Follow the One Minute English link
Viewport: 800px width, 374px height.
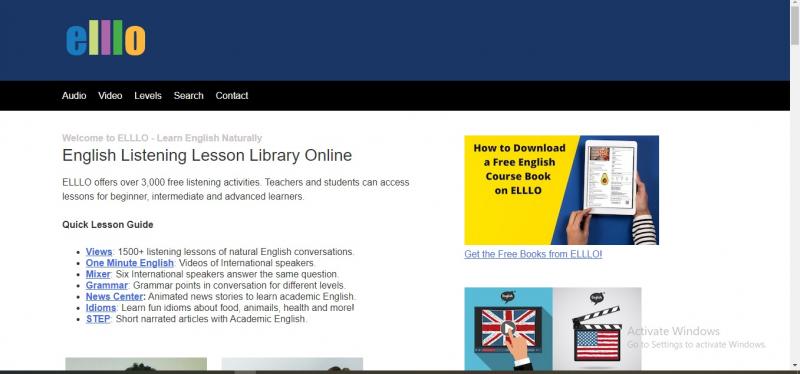tap(130, 263)
